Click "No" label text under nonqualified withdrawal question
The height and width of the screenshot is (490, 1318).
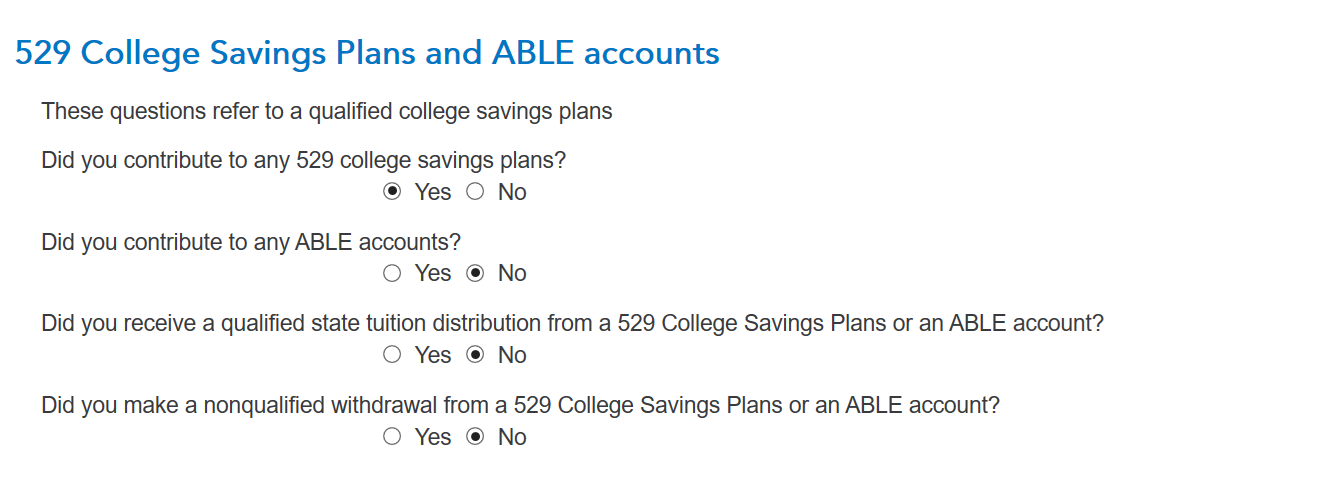[x=512, y=438]
